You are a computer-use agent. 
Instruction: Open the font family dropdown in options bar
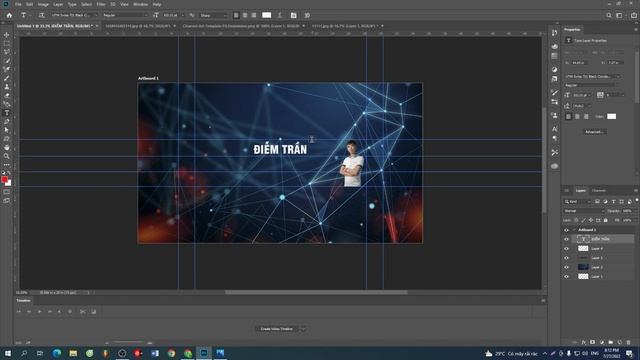pos(74,15)
